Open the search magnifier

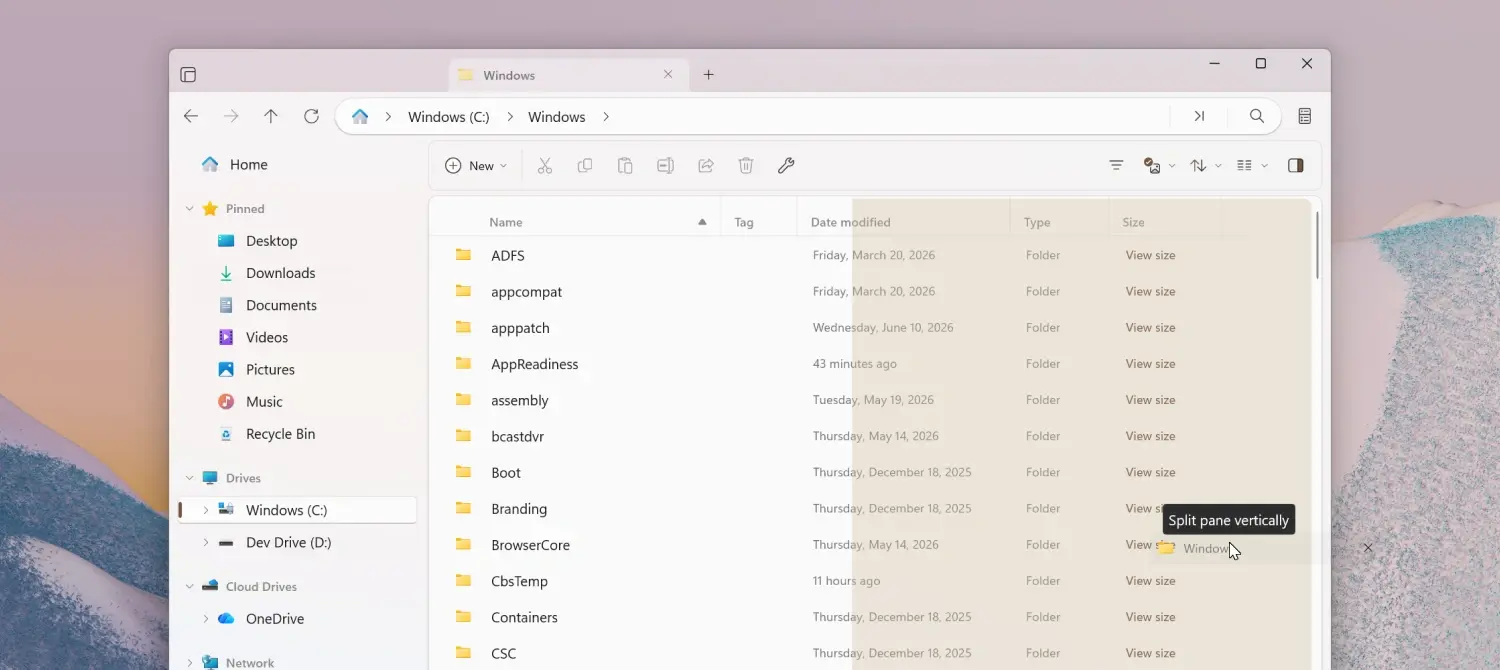click(1257, 116)
